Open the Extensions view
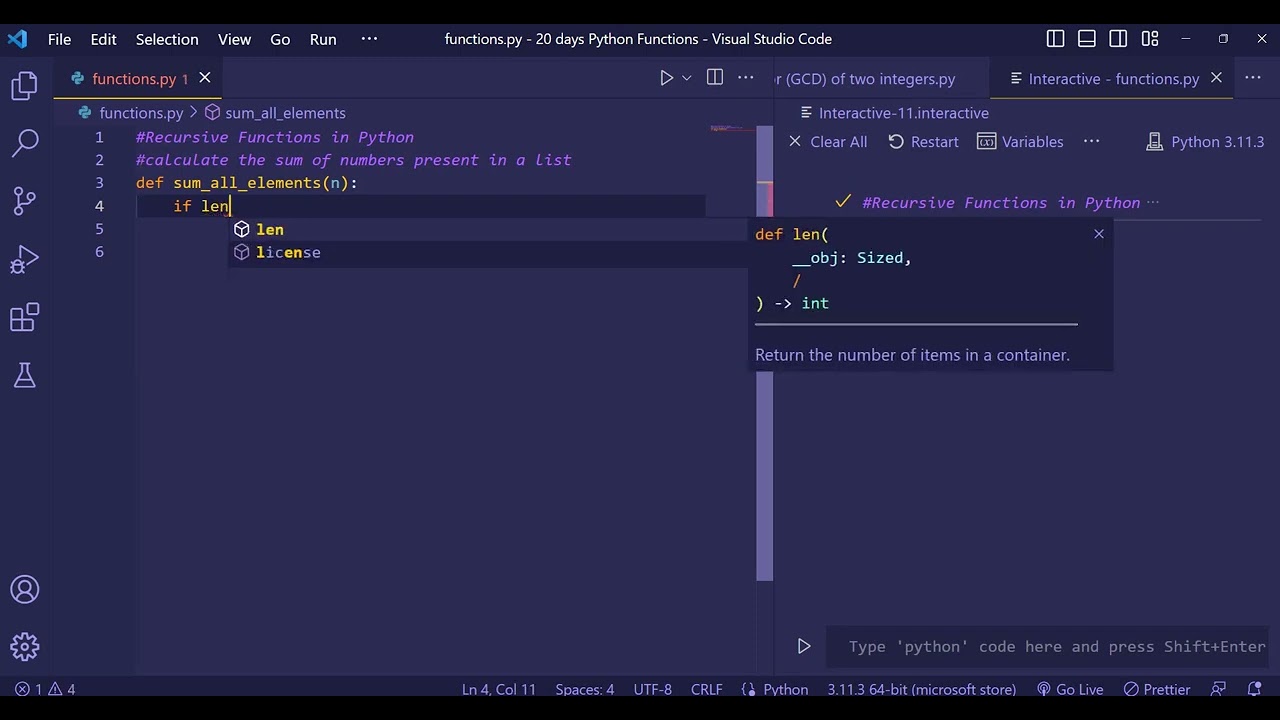 tap(25, 318)
